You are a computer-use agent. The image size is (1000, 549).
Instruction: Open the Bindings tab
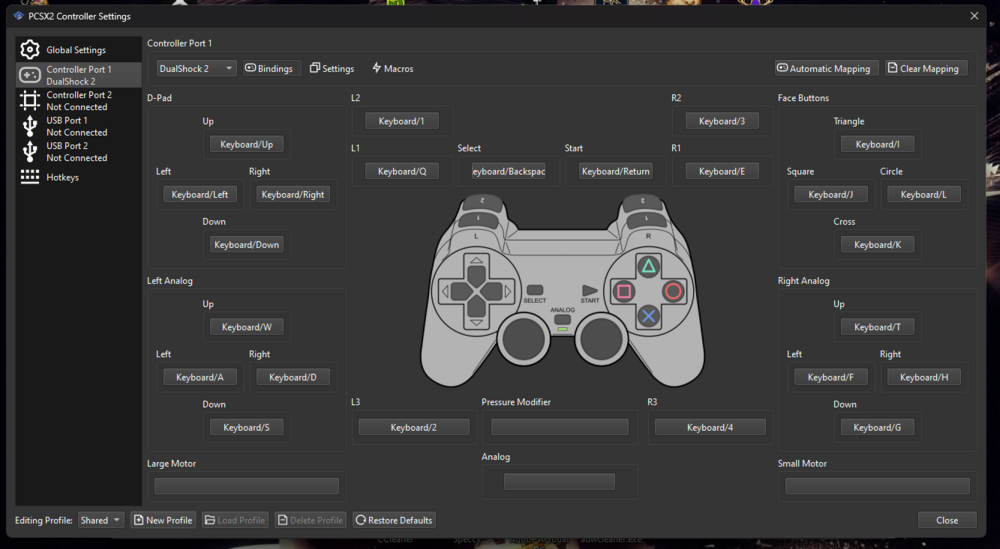click(269, 69)
